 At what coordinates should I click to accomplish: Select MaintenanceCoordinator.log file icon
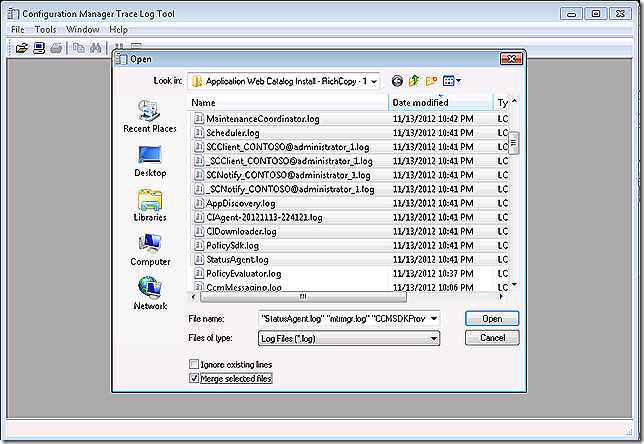click(x=199, y=119)
